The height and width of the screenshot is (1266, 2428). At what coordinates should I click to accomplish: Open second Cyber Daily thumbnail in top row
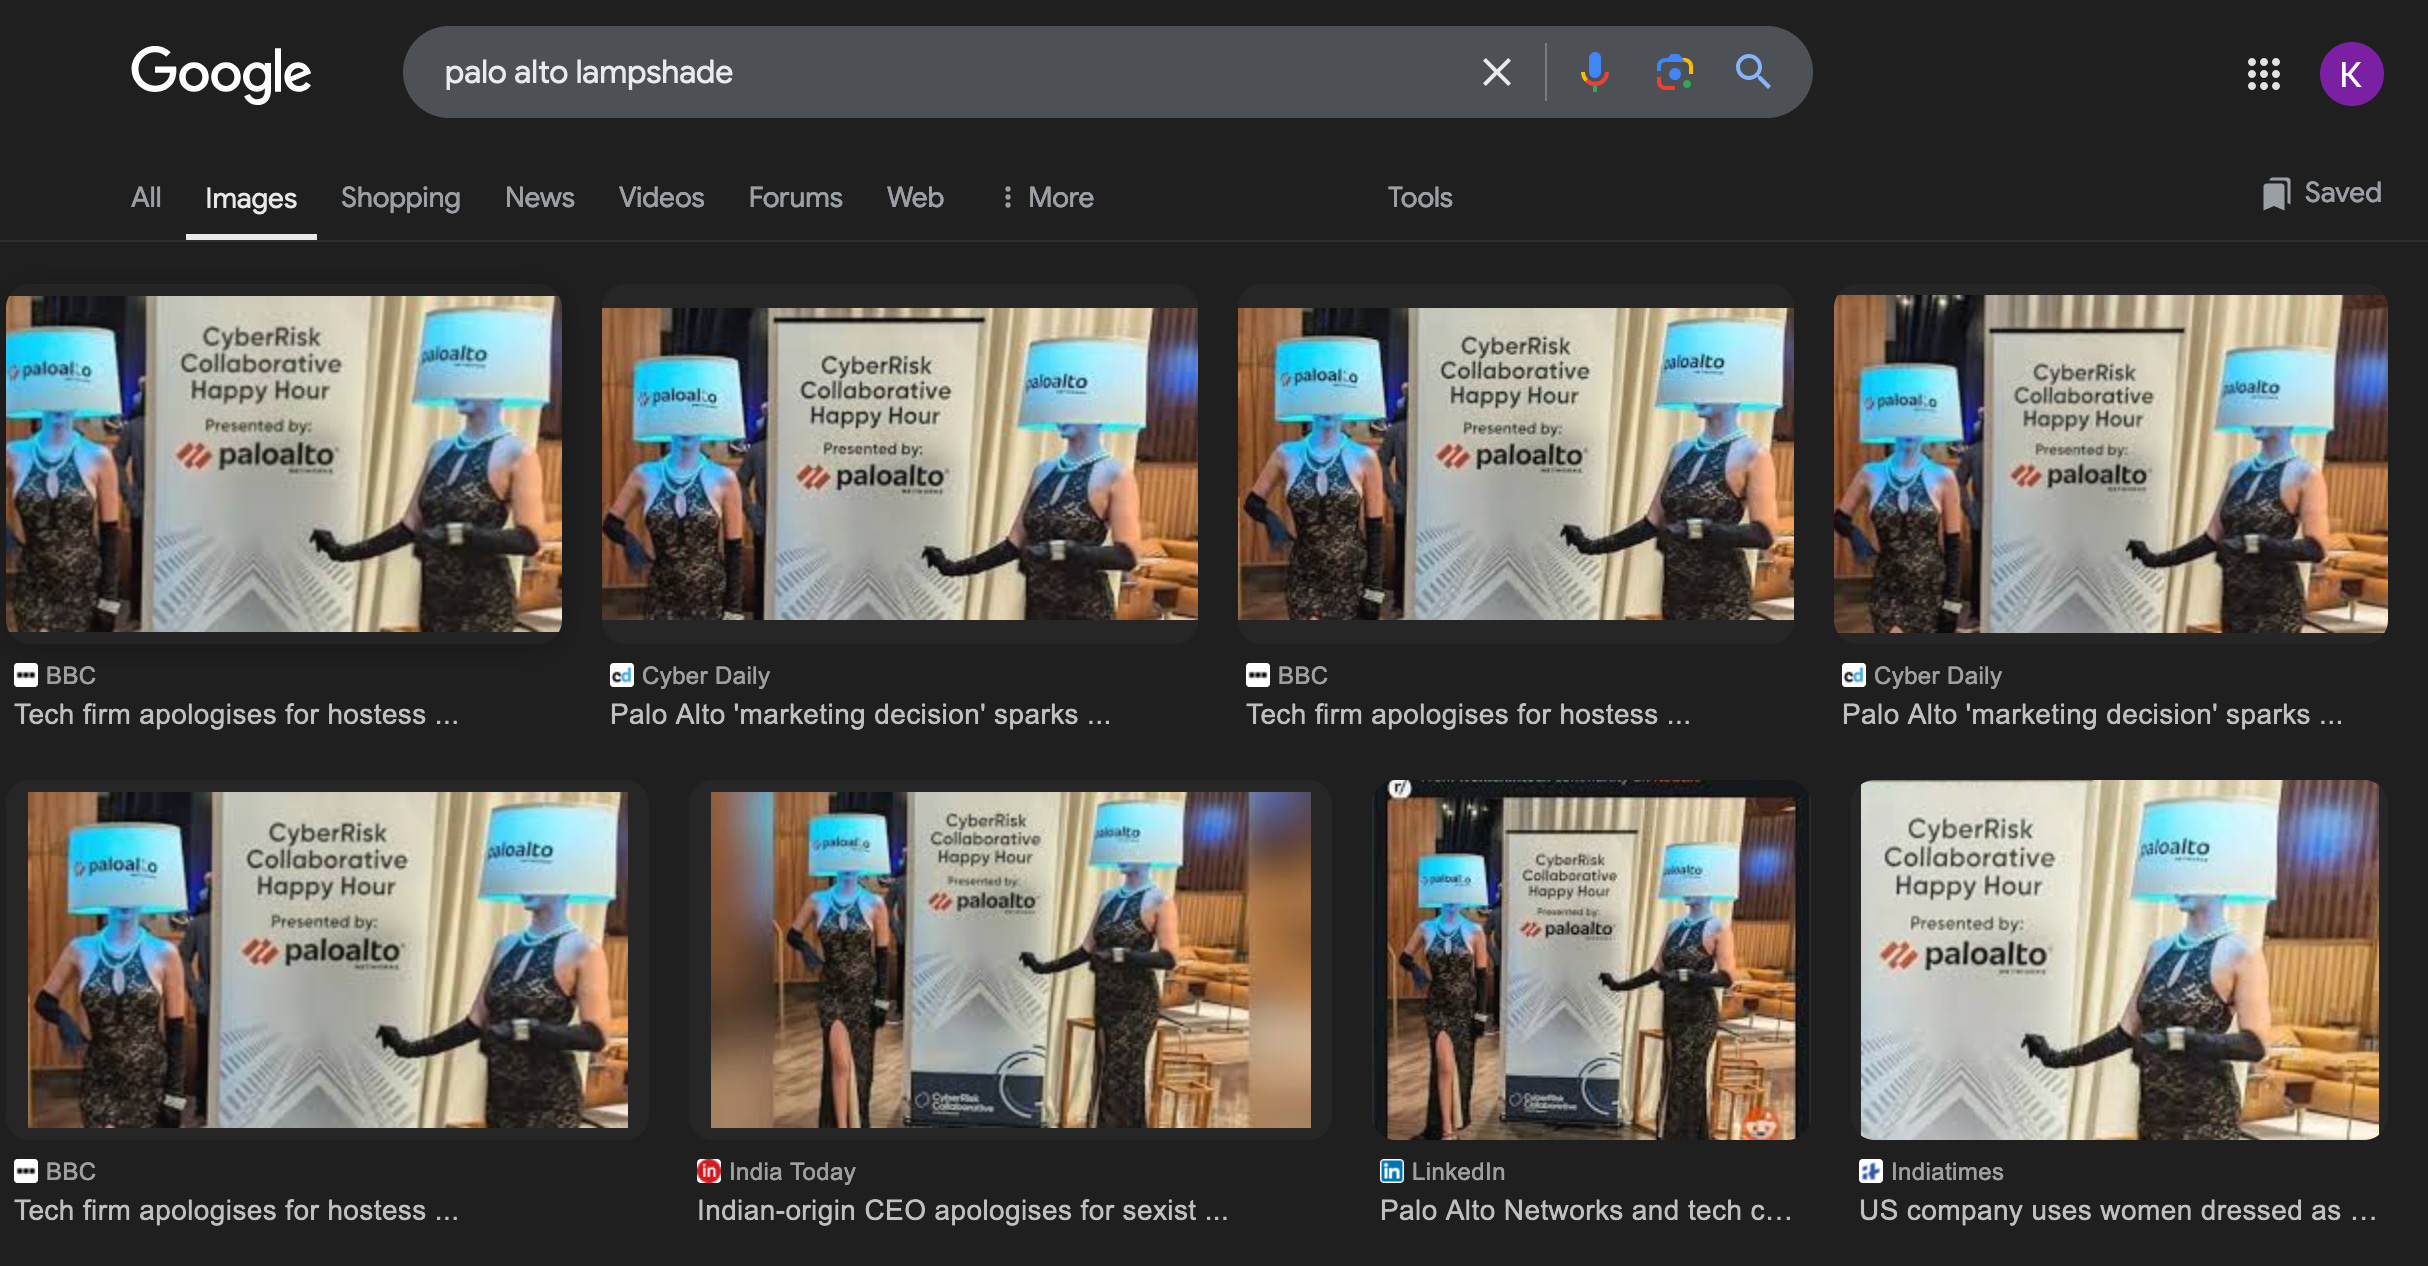coord(2111,463)
